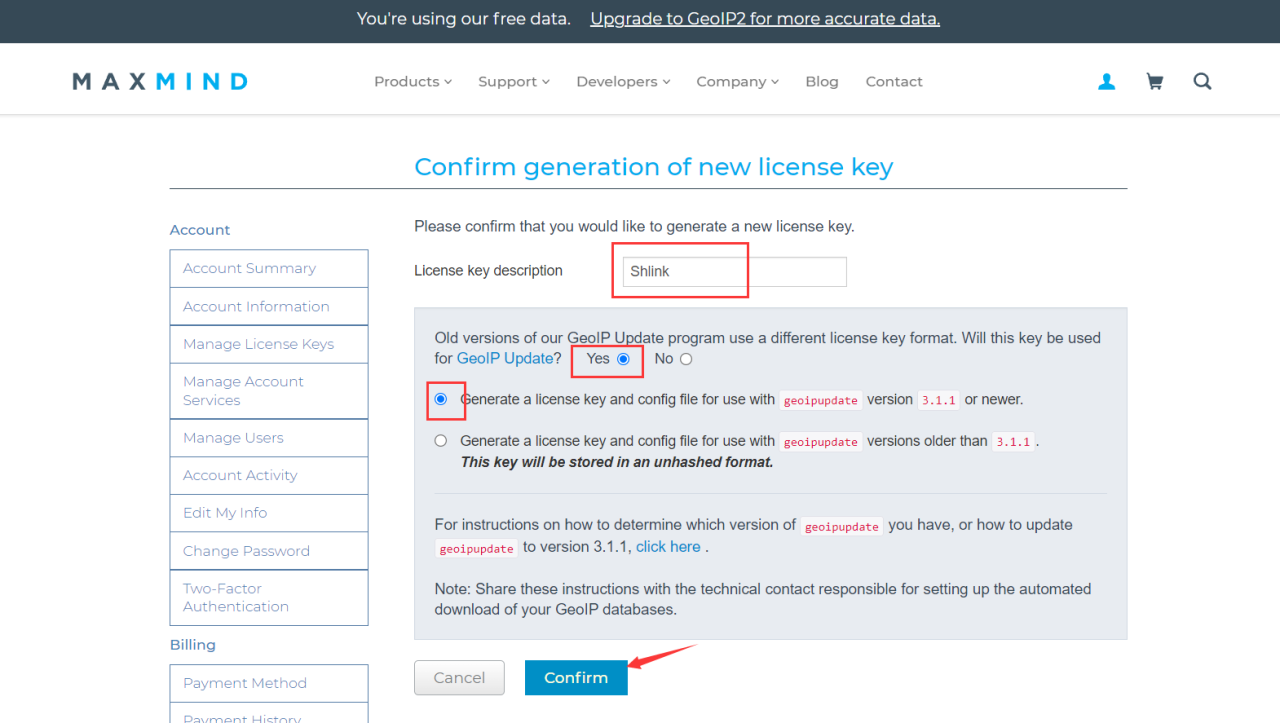
Task: Open Manage License Keys in sidebar
Action: pyautogui.click(x=258, y=344)
